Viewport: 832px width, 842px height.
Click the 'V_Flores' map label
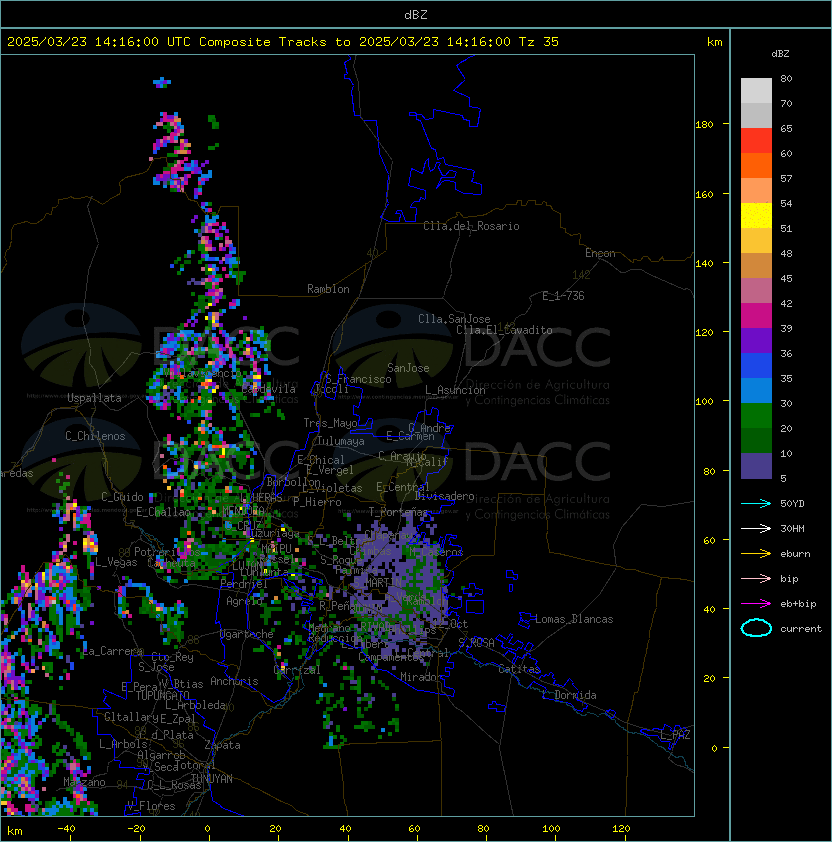[151, 806]
